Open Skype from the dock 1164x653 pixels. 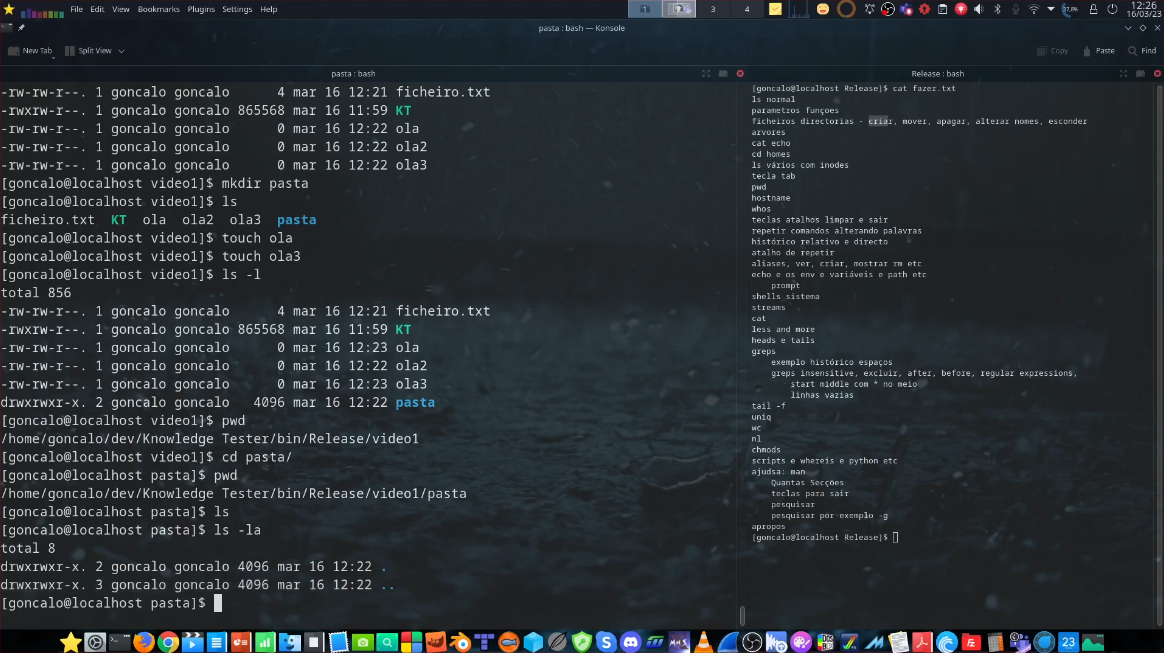(605, 641)
